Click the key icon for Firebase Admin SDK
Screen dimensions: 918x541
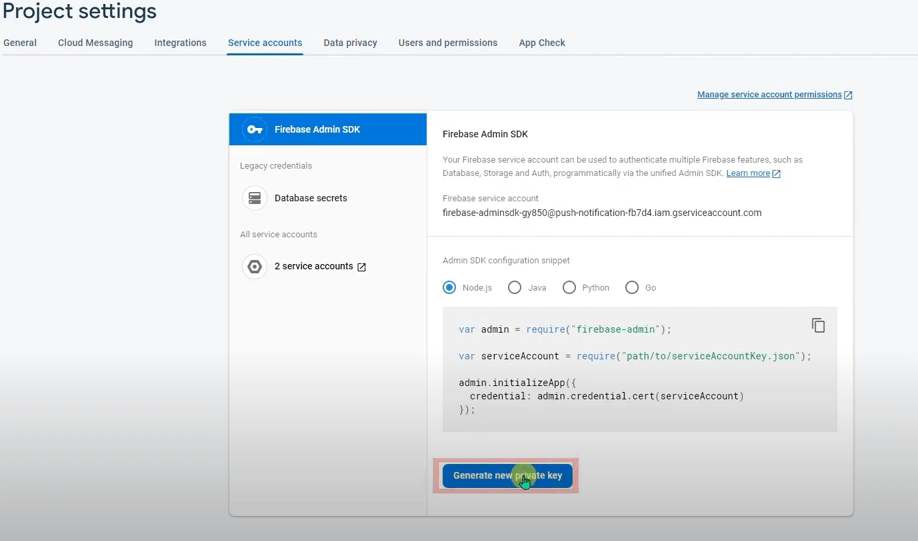click(x=255, y=129)
